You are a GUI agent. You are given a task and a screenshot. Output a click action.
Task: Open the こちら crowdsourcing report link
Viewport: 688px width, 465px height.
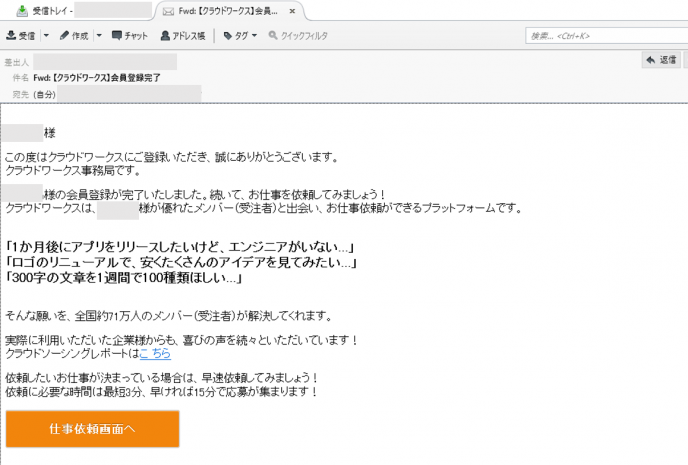(155, 353)
